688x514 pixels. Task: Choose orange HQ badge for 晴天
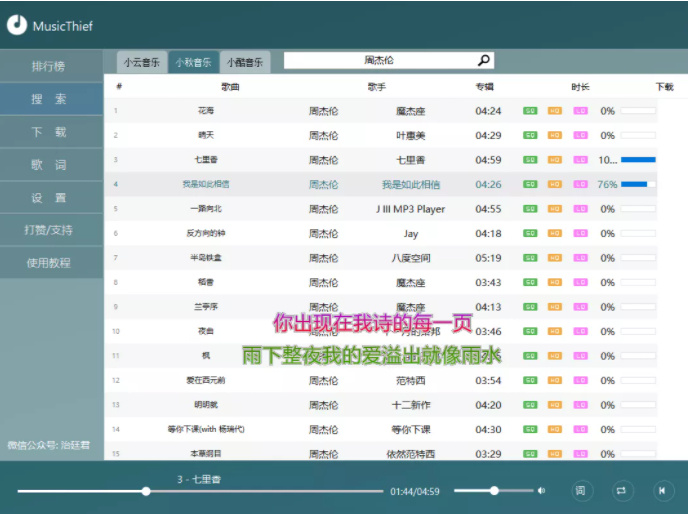pos(555,135)
